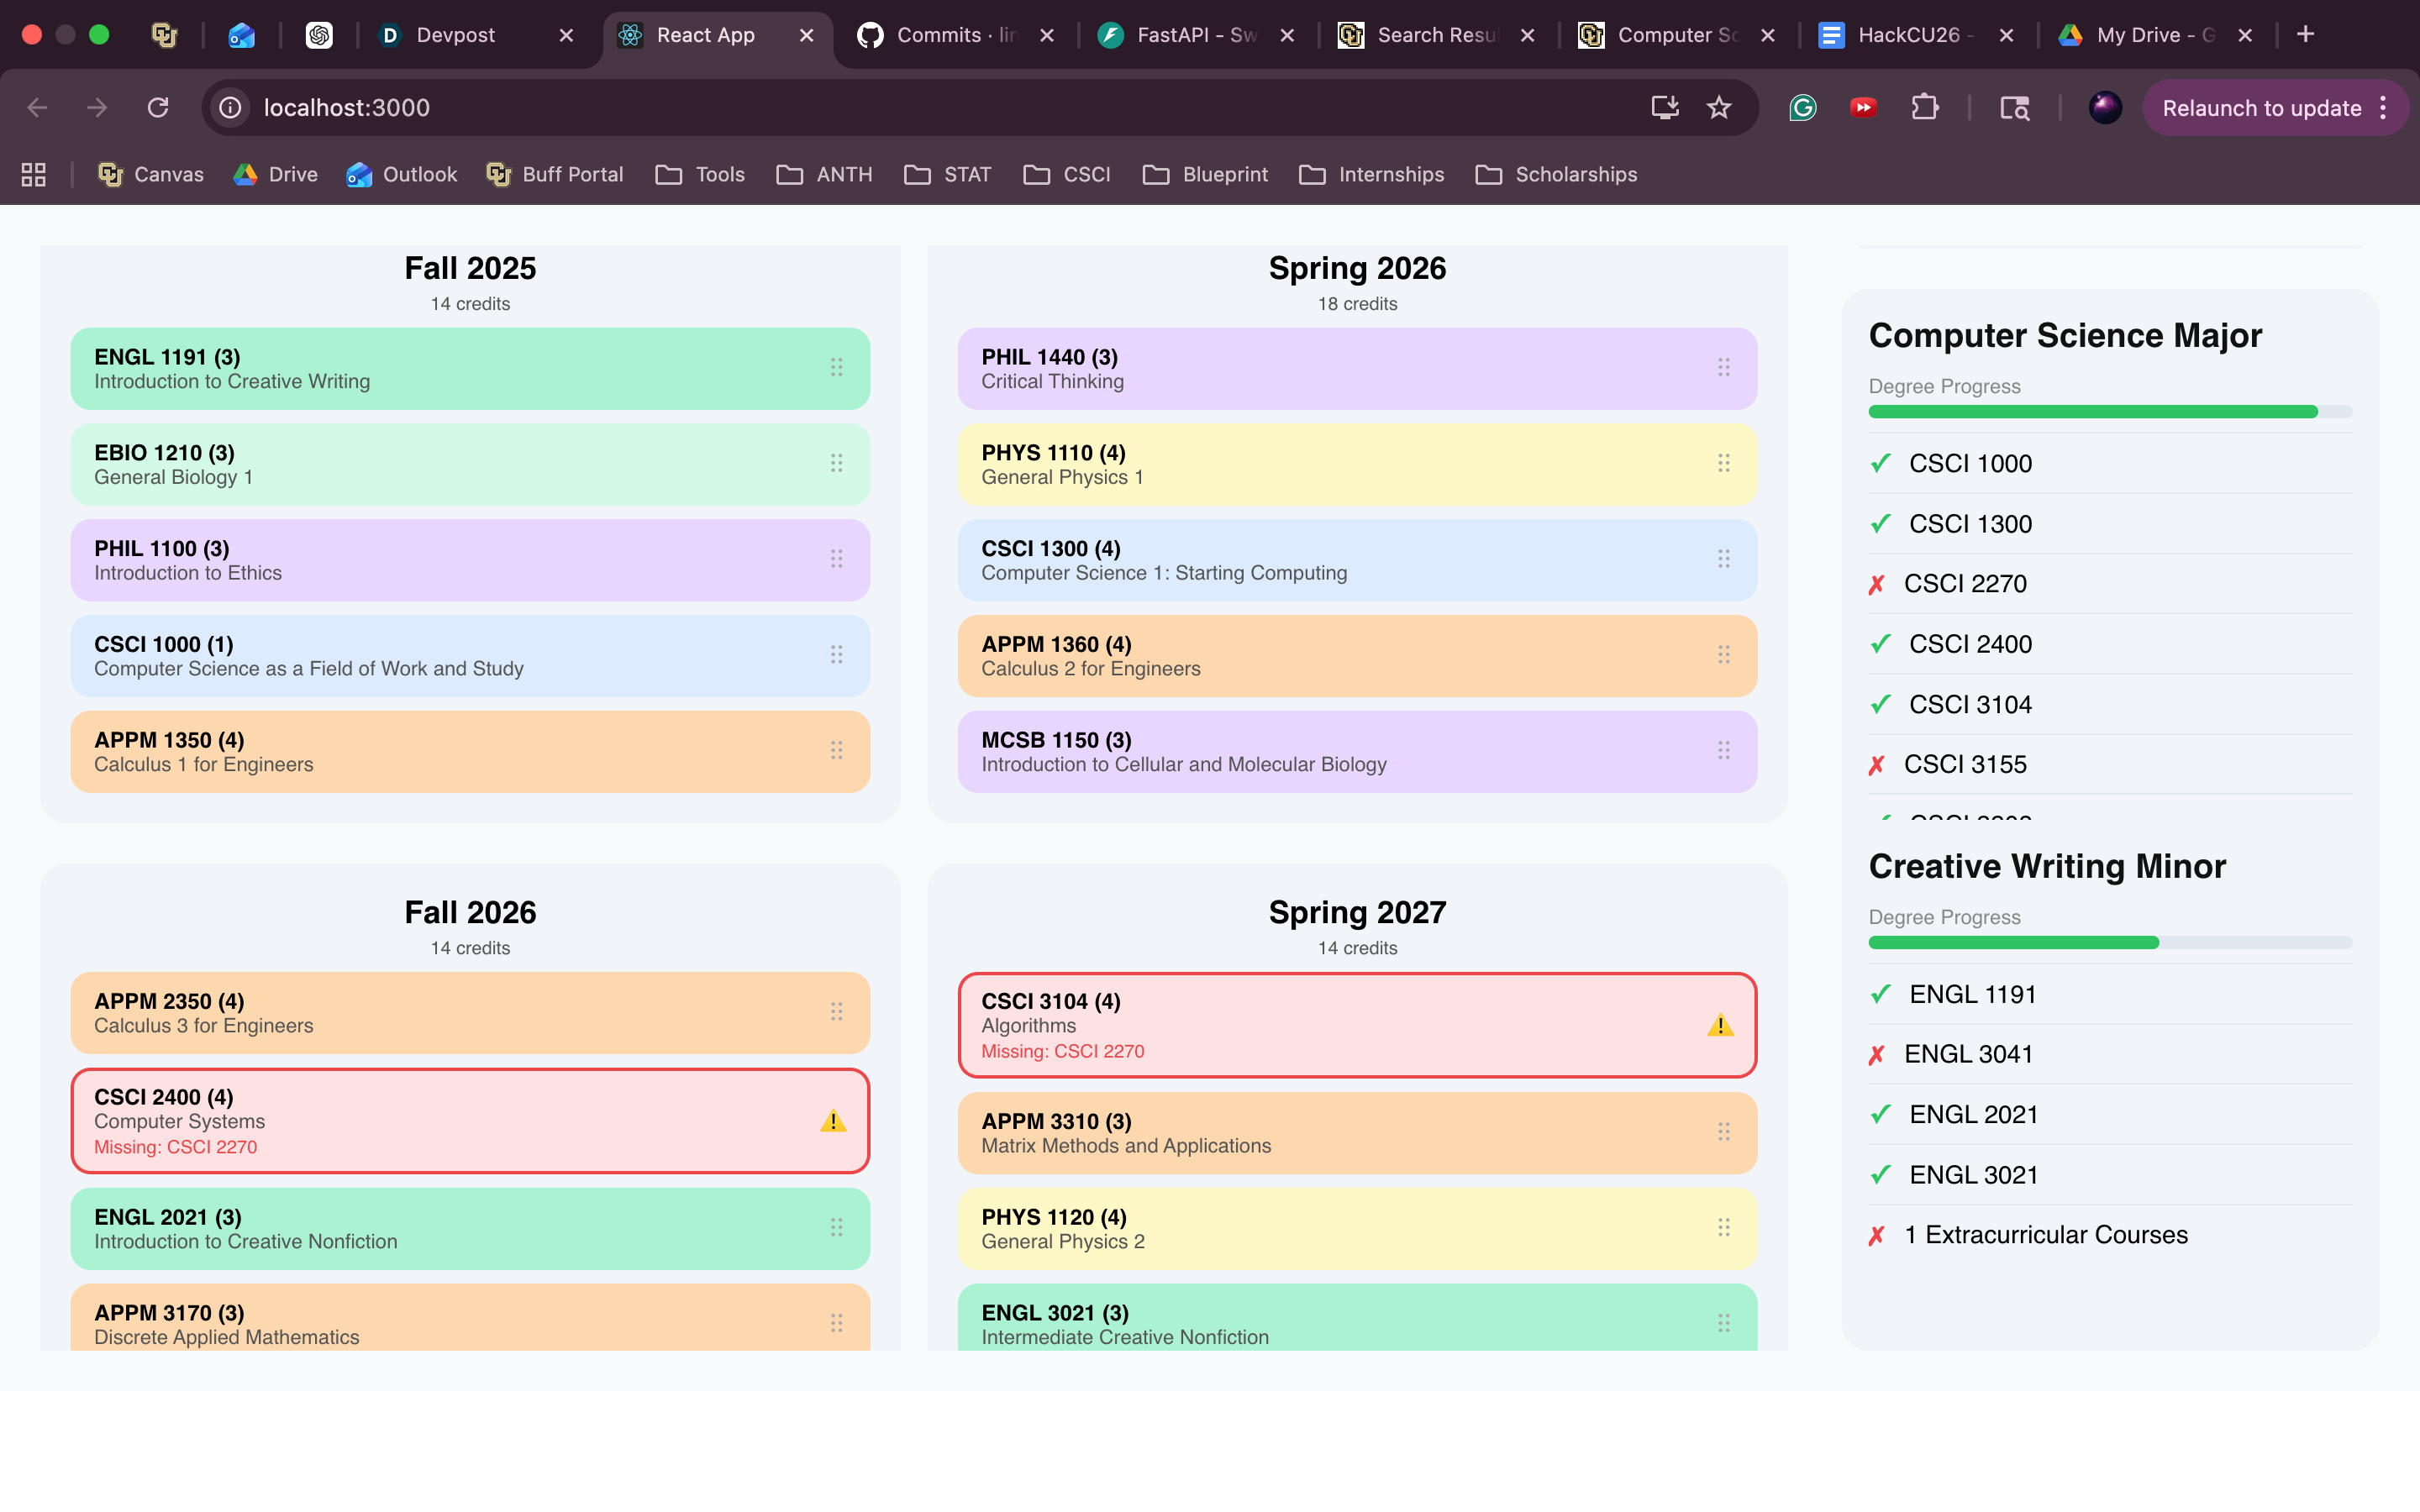
Task: Click red X next to ENGL 3041
Action: click(x=1876, y=1055)
